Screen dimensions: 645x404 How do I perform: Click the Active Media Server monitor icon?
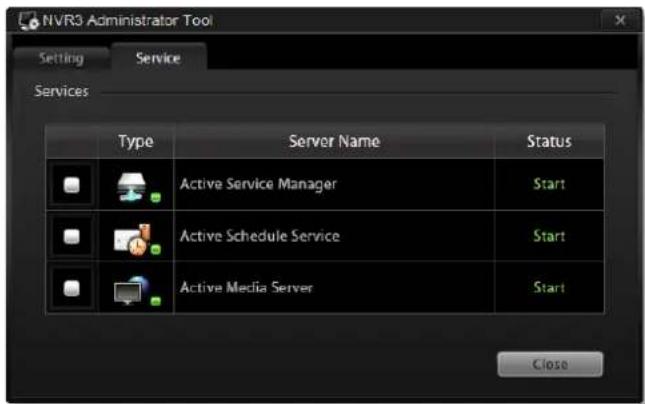137,291
